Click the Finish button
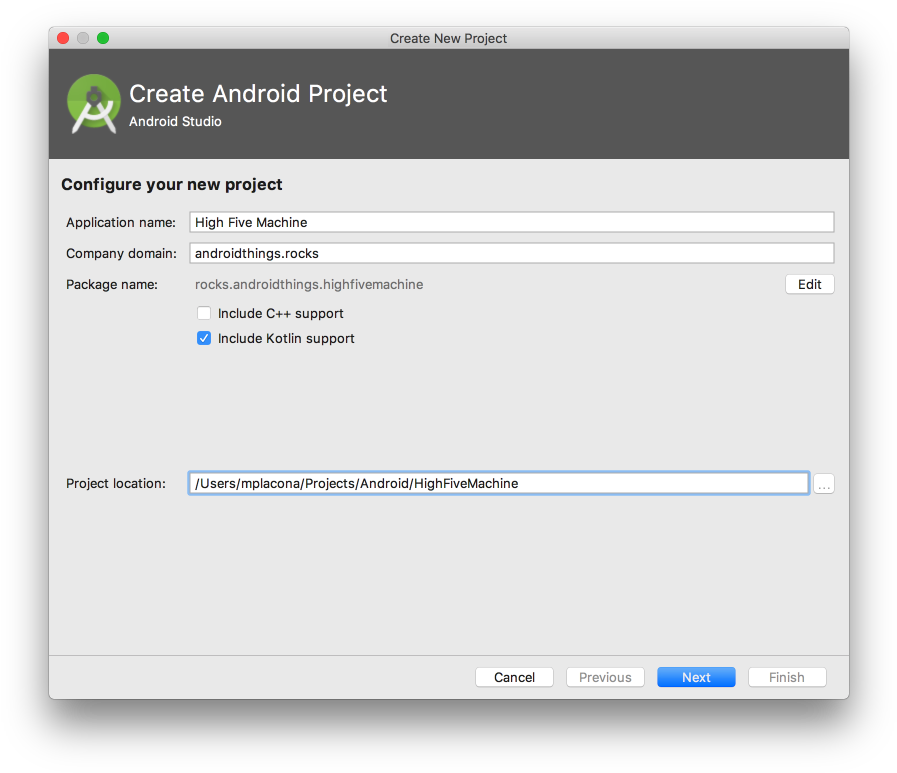The image size is (897, 773). (x=786, y=677)
